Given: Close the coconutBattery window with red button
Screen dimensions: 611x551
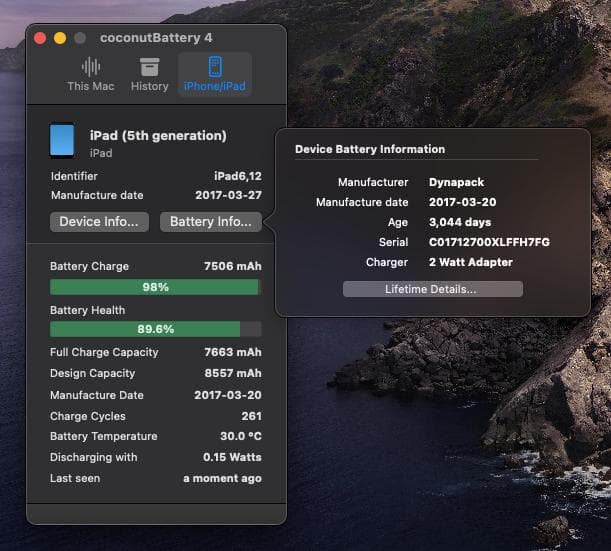Looking at the screenshot, I should coord(40,38).
